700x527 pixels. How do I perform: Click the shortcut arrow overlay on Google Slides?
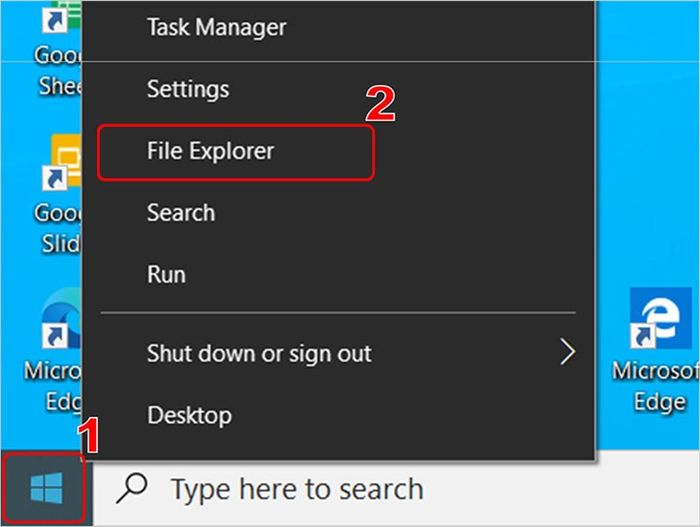point(54,179)
